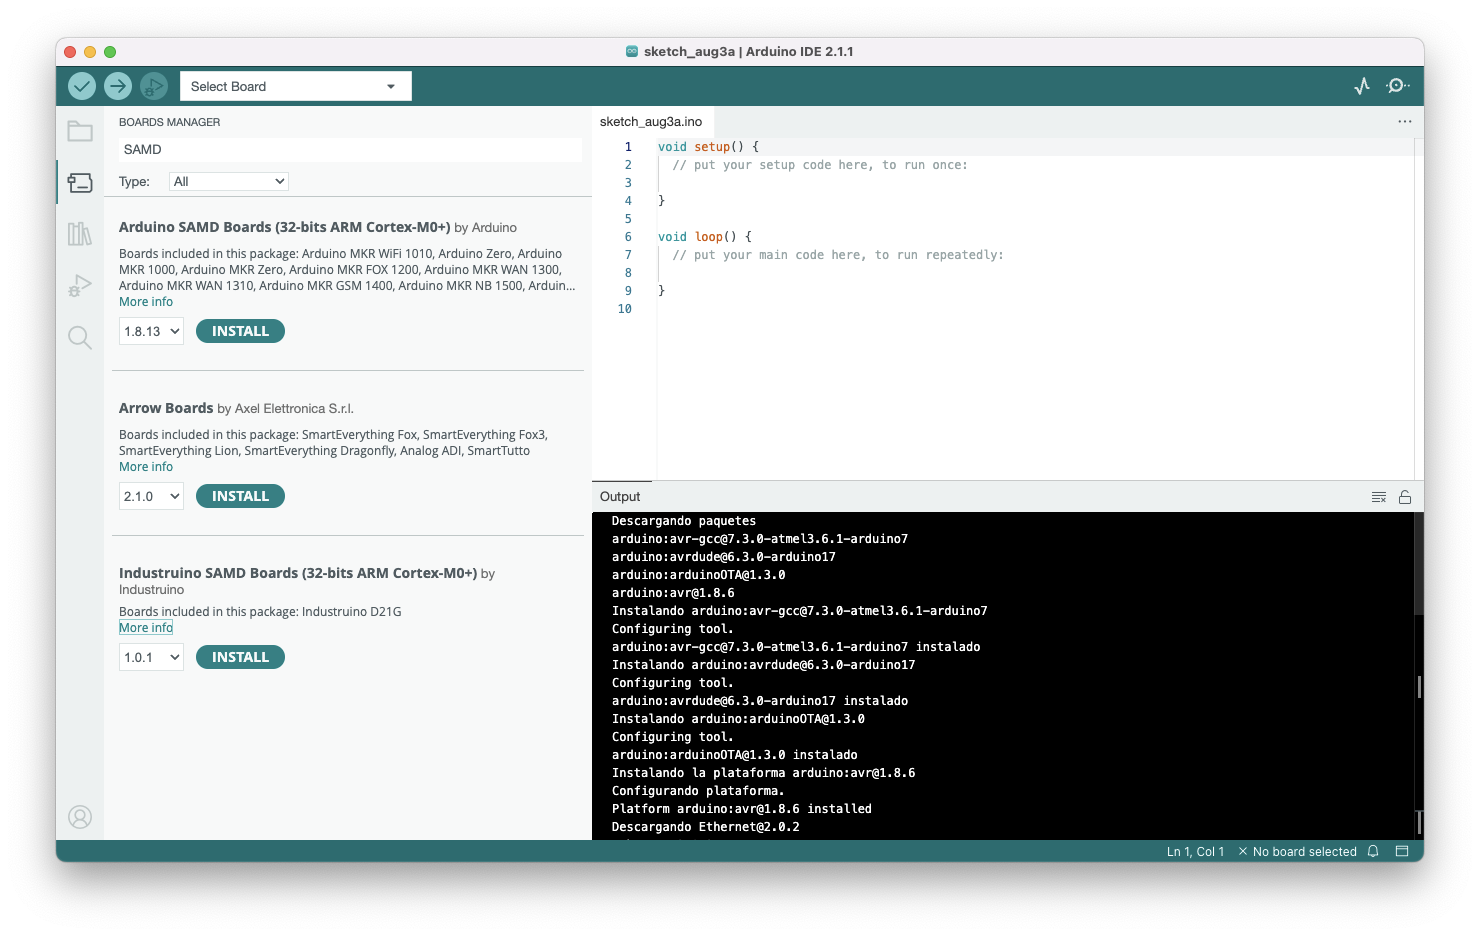Open the 2.1.0 version dropdown for Arrow Boards
This screenshot has height=936, width=1480.
click(151, 496)
